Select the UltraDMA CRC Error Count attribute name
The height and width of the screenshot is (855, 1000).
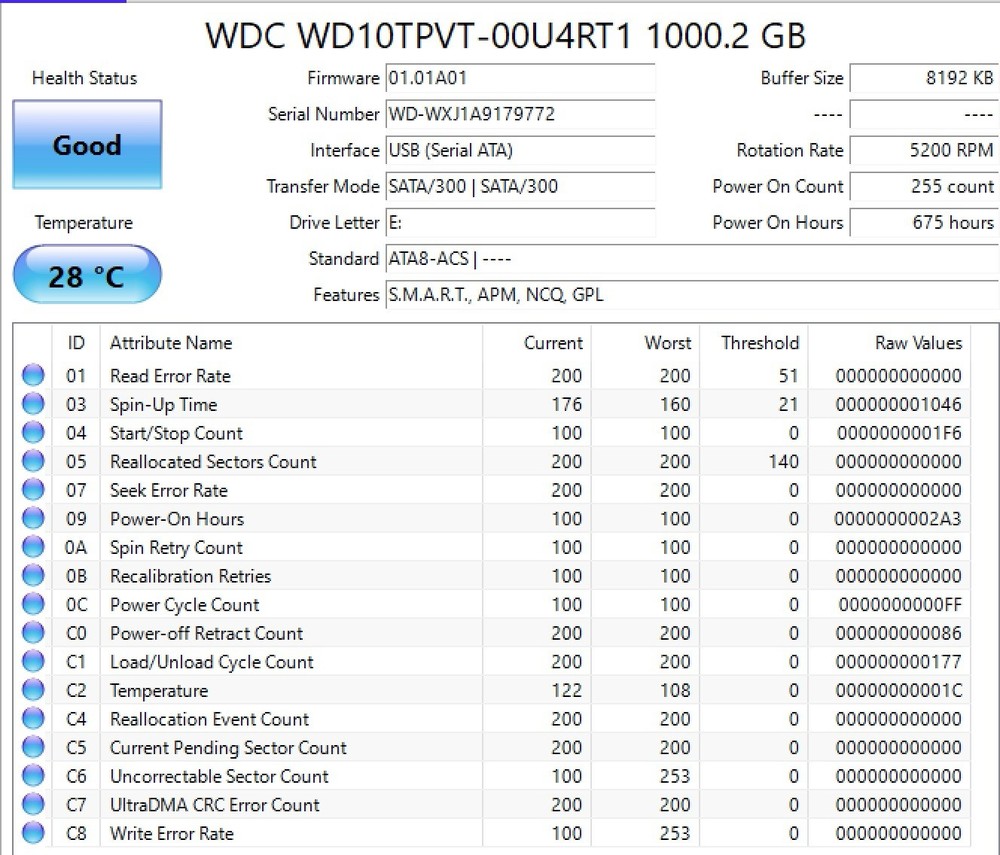(x=214, y=805)
